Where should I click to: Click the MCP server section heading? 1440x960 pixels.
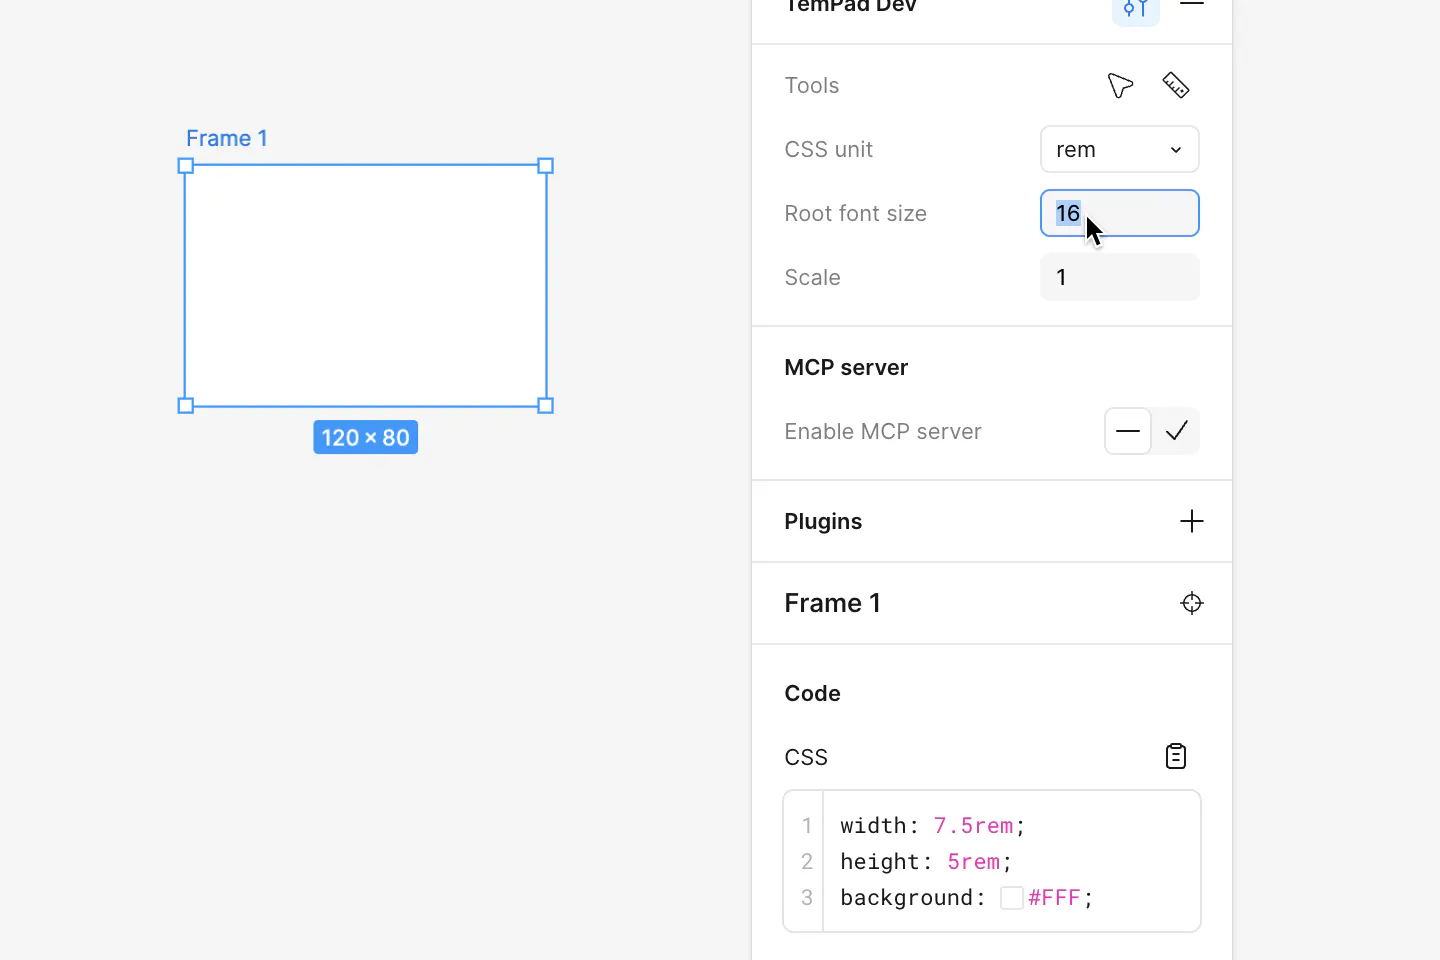846,367
